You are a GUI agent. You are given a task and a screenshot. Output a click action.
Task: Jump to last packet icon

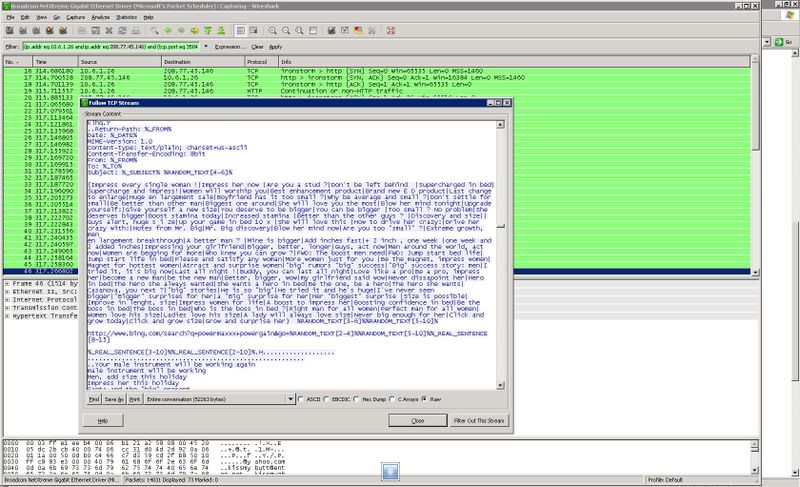coord(221,31)
